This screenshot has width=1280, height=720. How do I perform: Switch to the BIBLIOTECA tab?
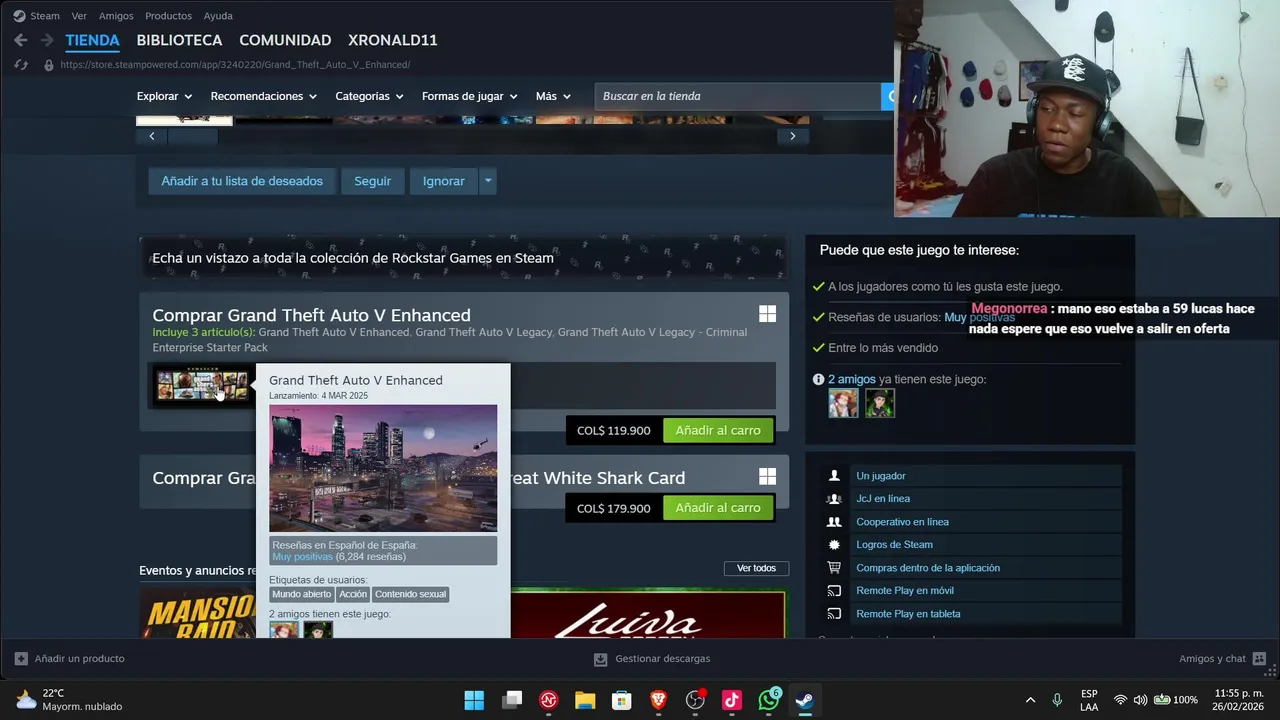click(179, 40)
